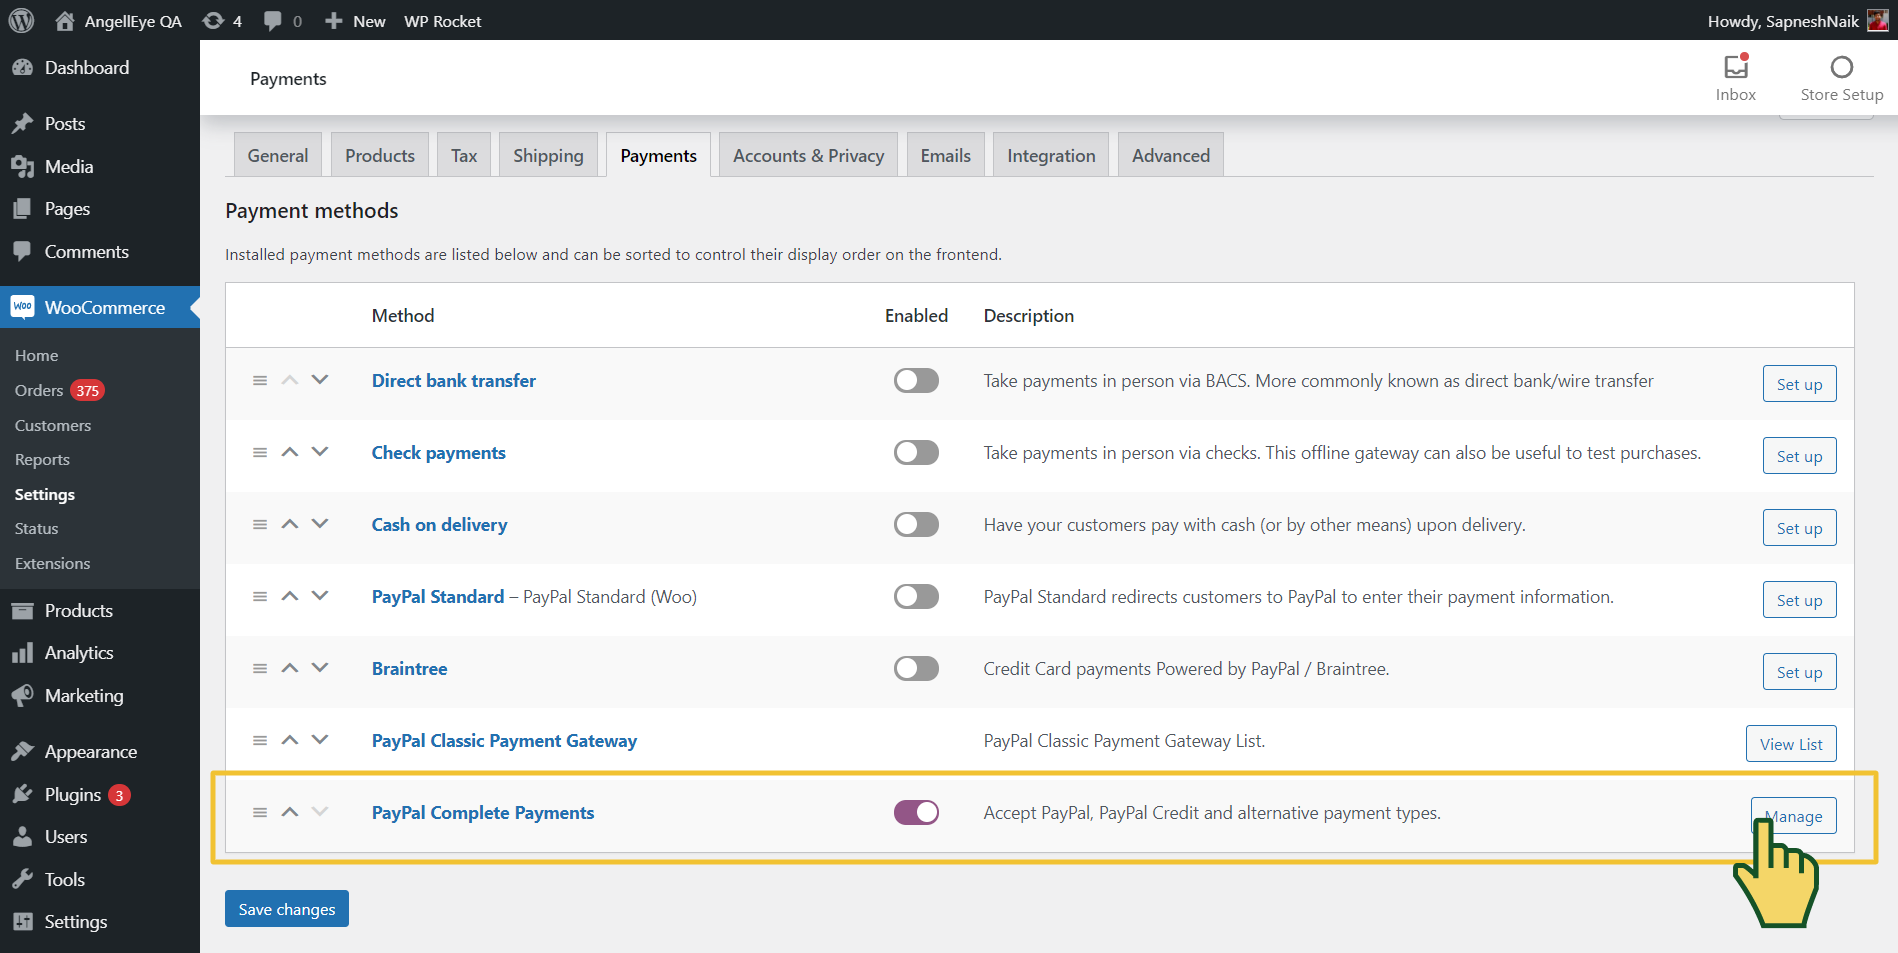The width and height of the screenshot is (1898, 953).
Task: Click Set up for Braintree
Action: [1799, 672]
